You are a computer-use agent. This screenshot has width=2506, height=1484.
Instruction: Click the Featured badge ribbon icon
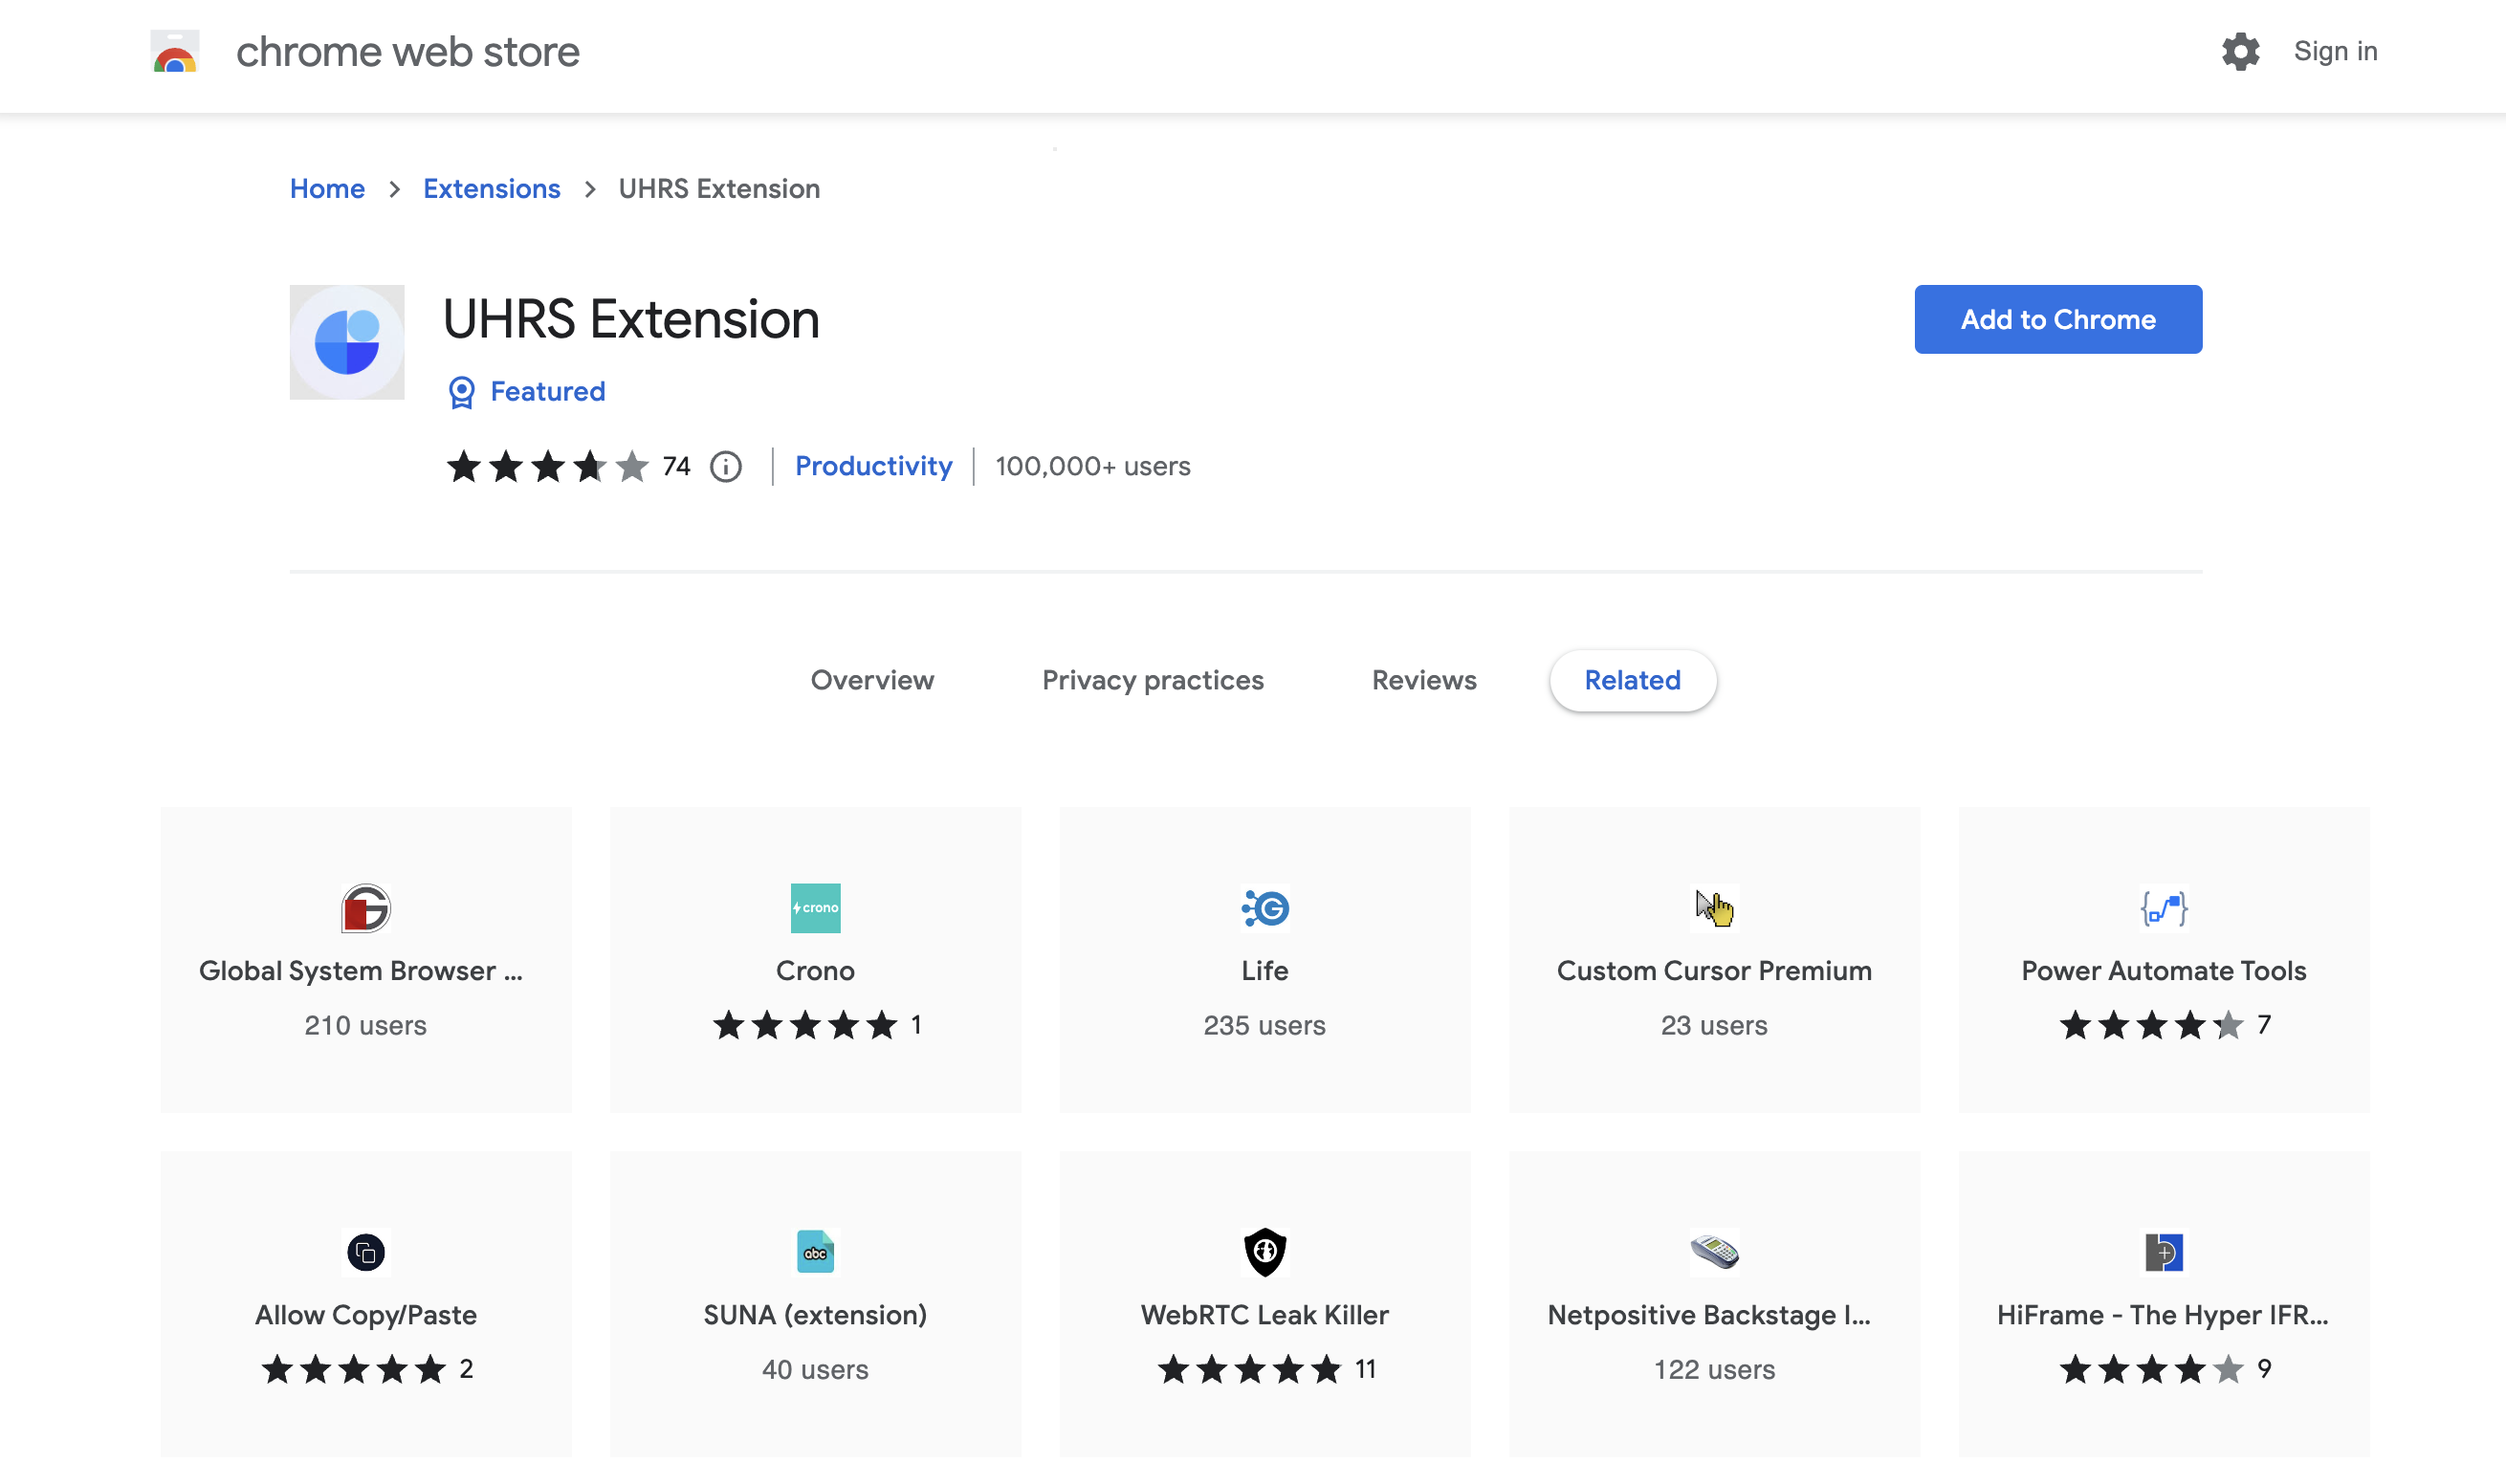[x=461, y=392]
